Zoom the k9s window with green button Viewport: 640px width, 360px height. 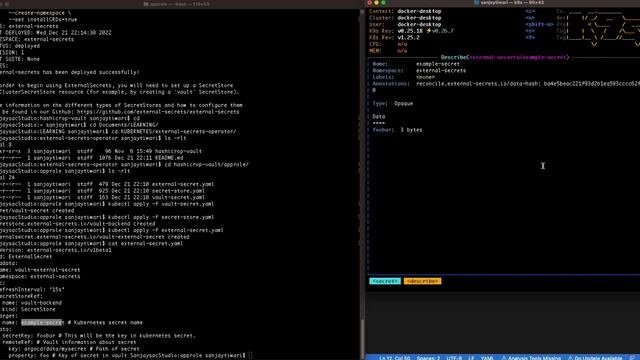pyautogui.click(x=383, y=2)
